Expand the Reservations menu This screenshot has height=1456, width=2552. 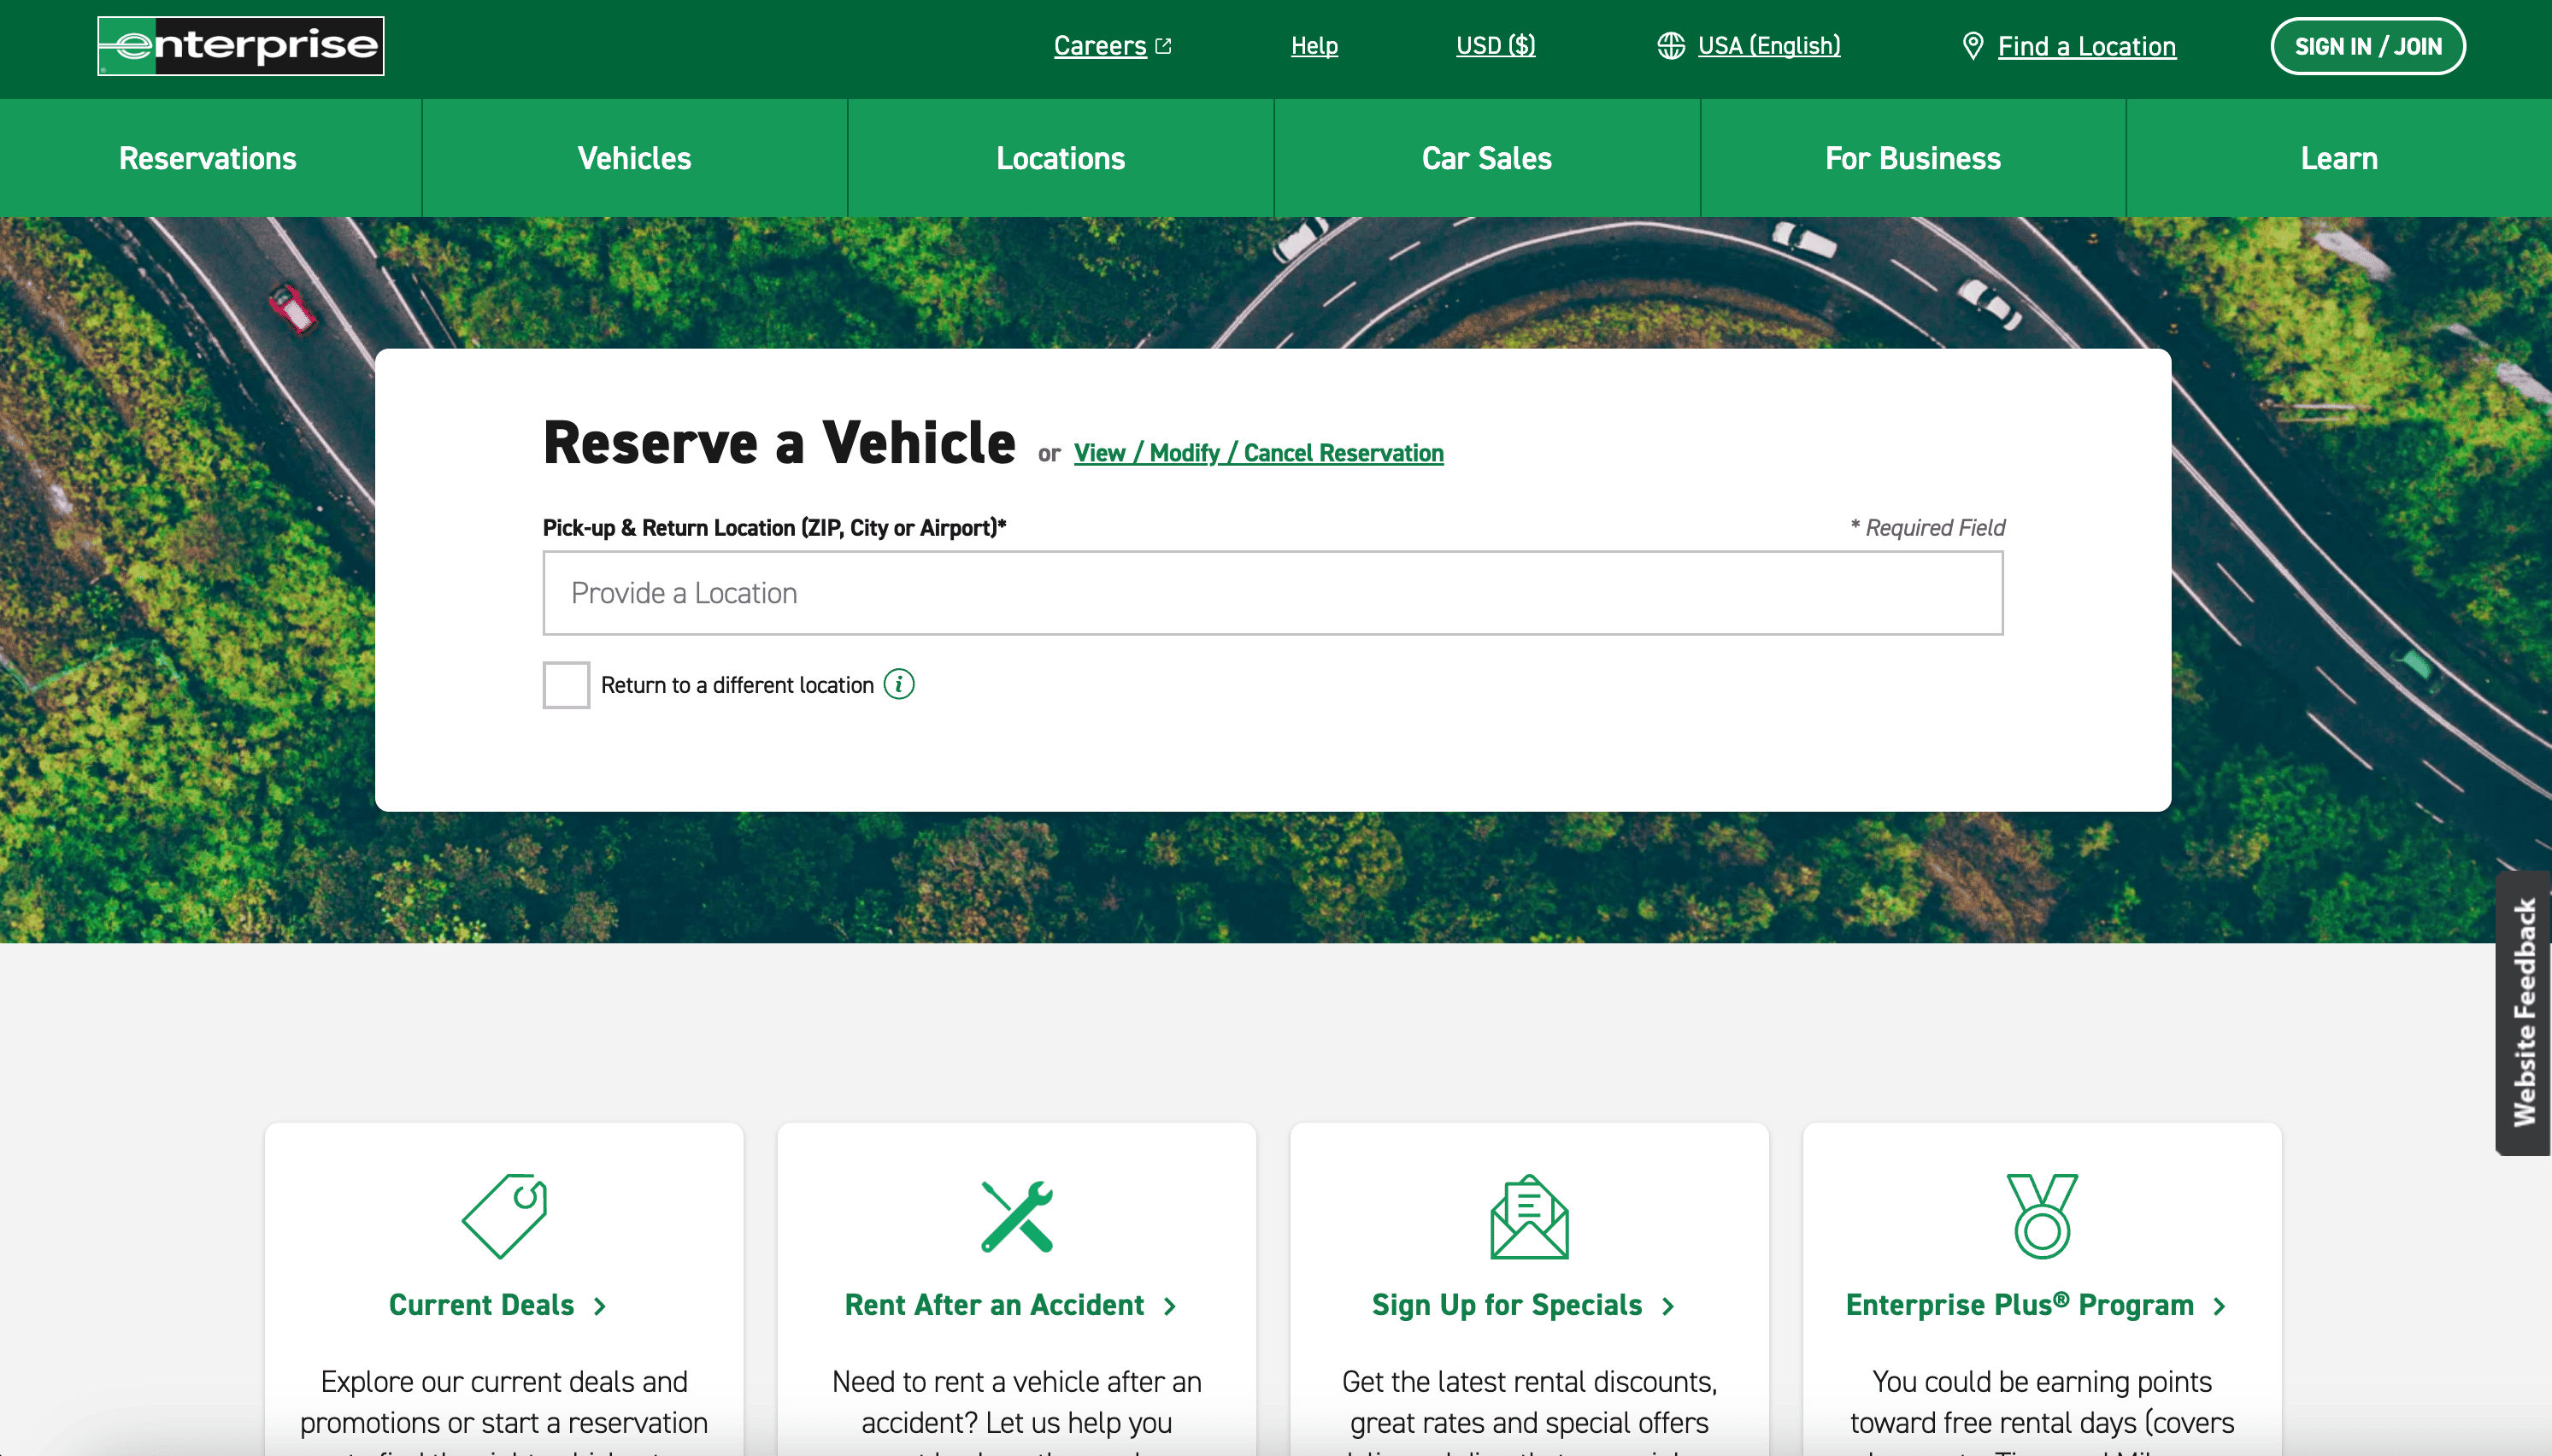point(208,158)
